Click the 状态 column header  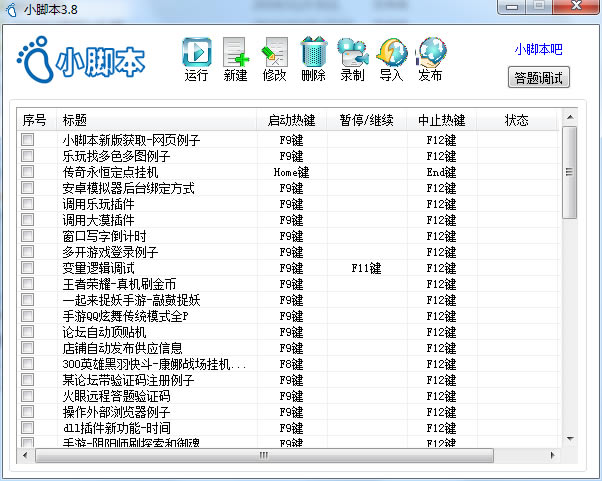tap(516, 120)
